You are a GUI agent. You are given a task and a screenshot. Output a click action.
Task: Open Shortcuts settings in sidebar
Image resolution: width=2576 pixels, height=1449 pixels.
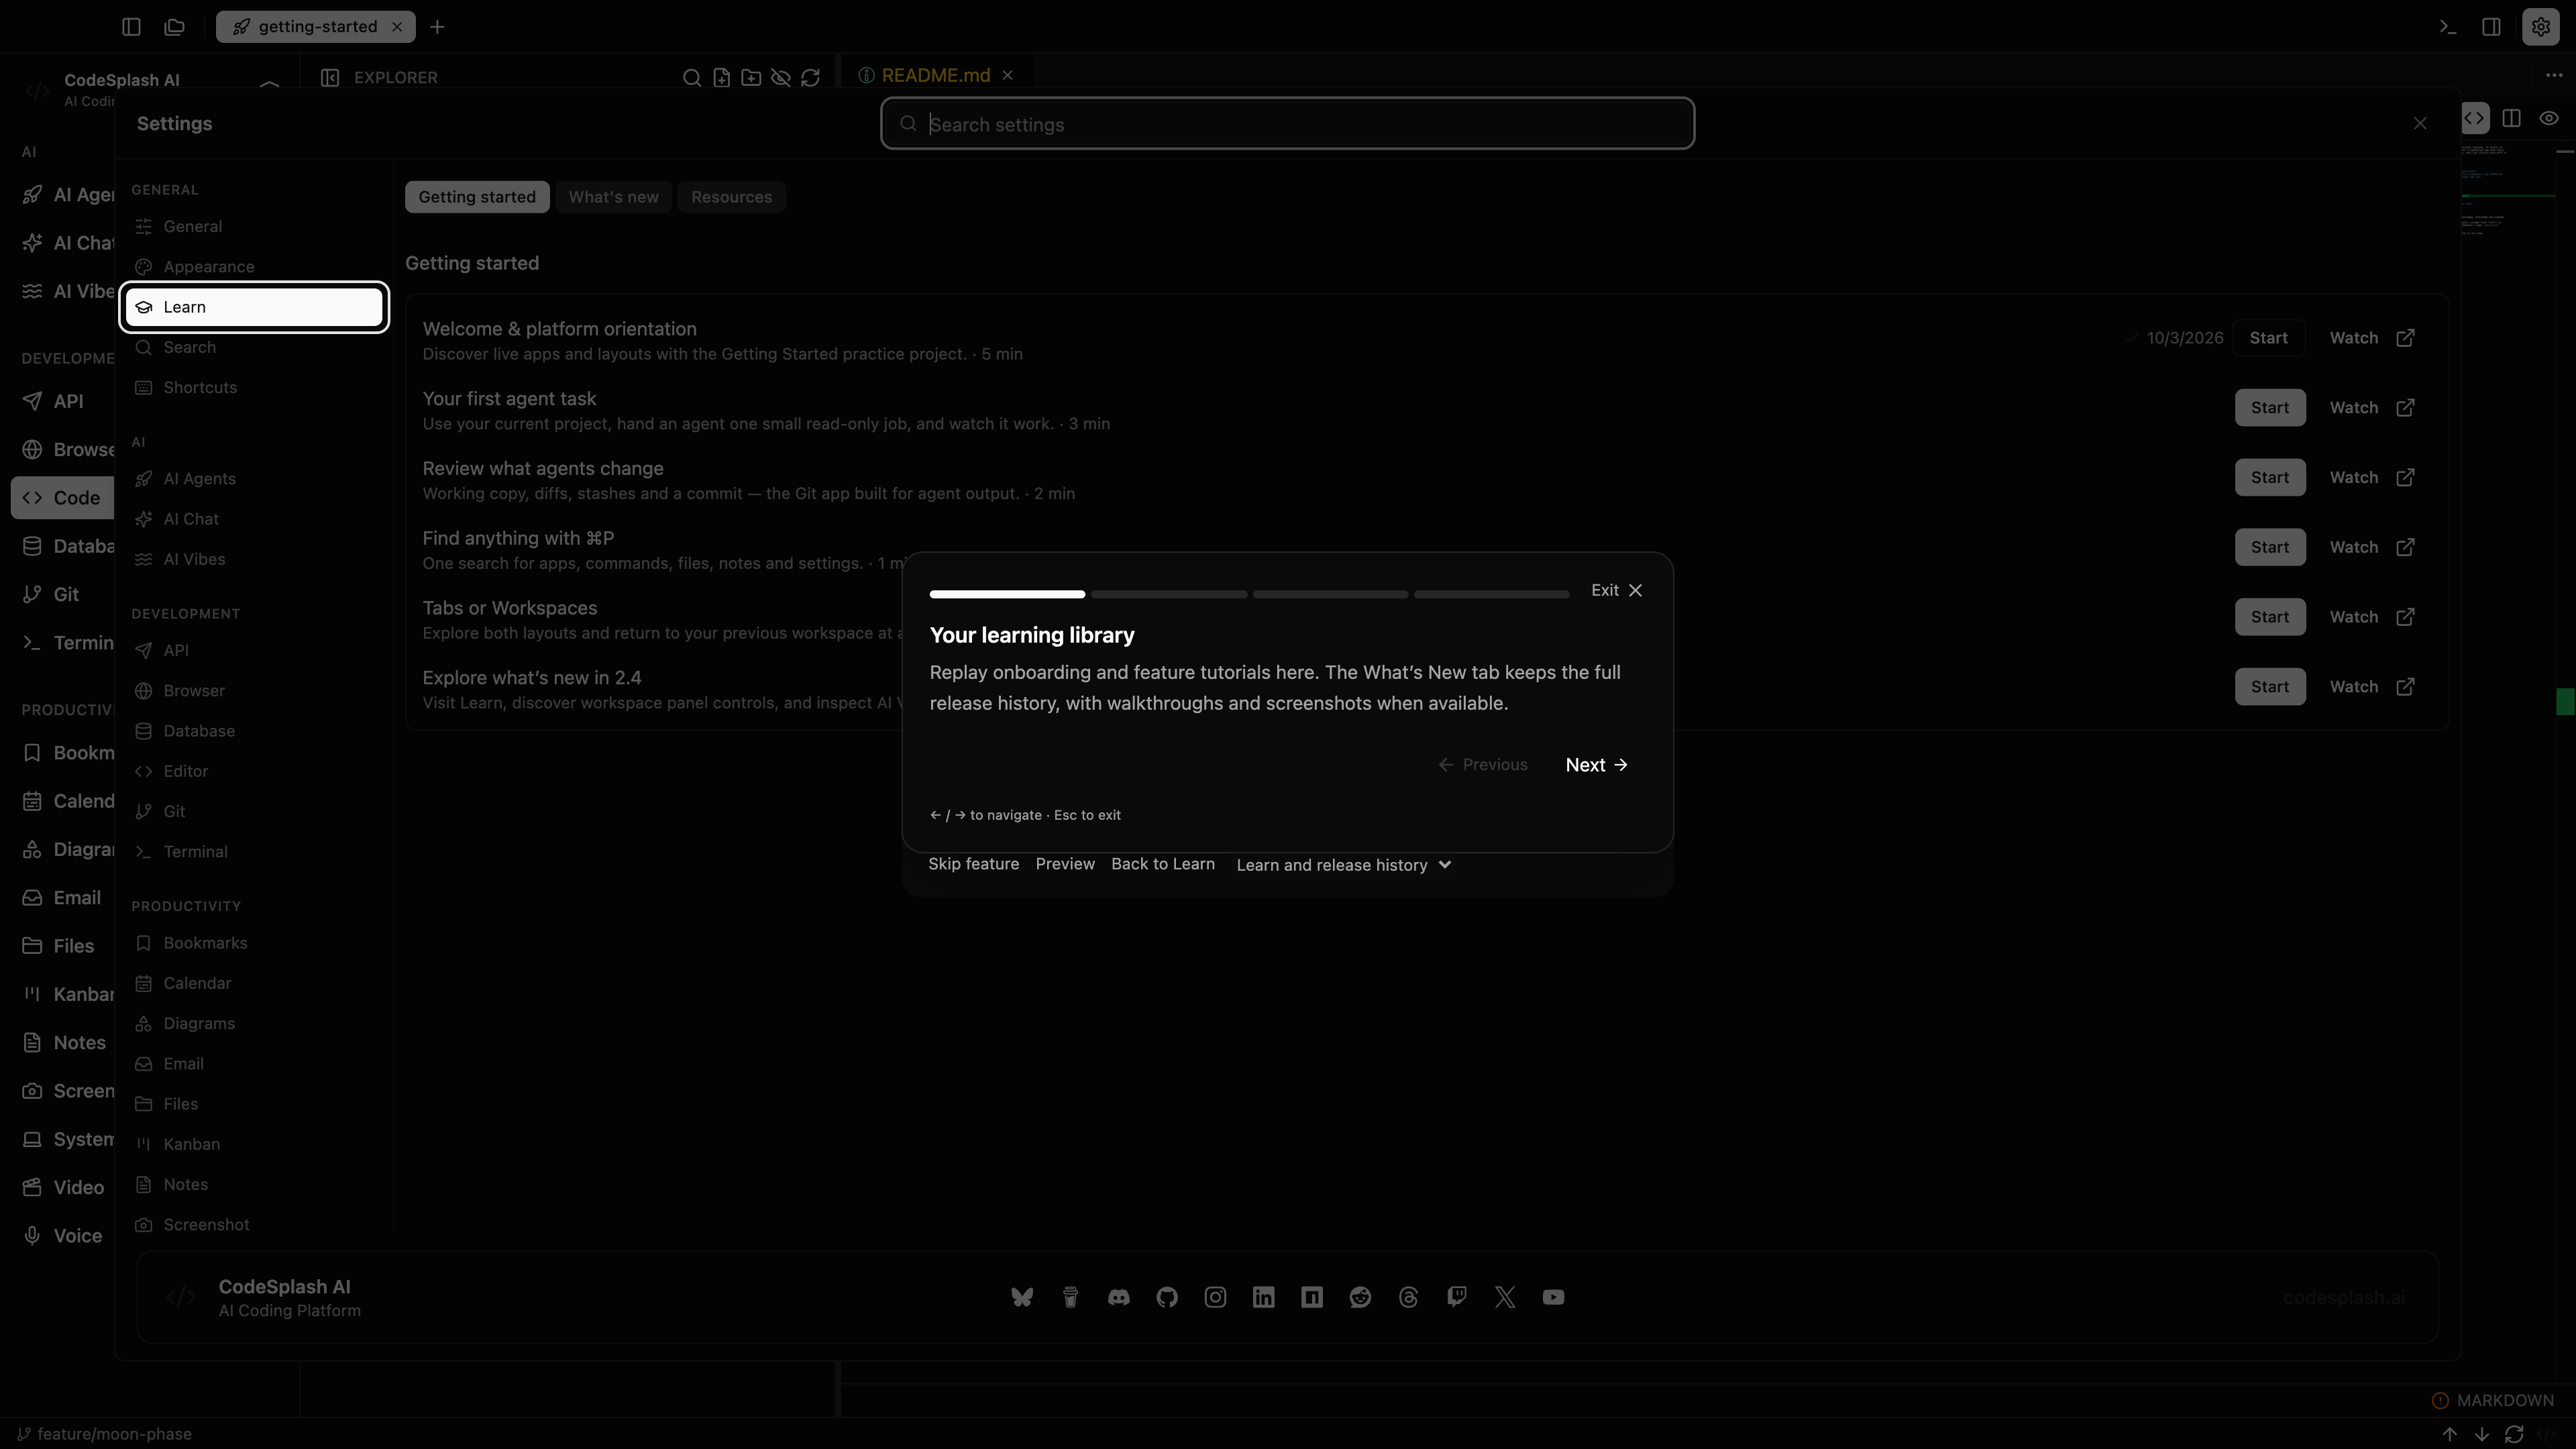coord(254,388)
